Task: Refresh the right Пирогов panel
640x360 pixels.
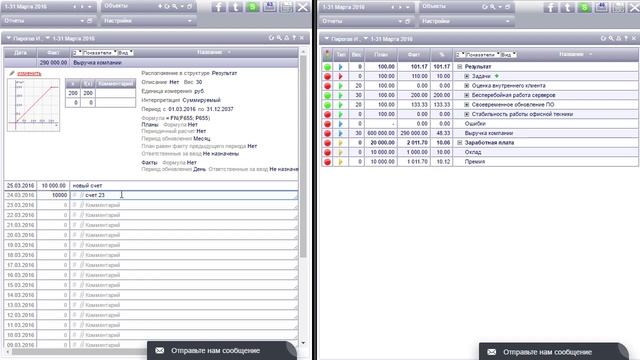Action: pos(603,38)
